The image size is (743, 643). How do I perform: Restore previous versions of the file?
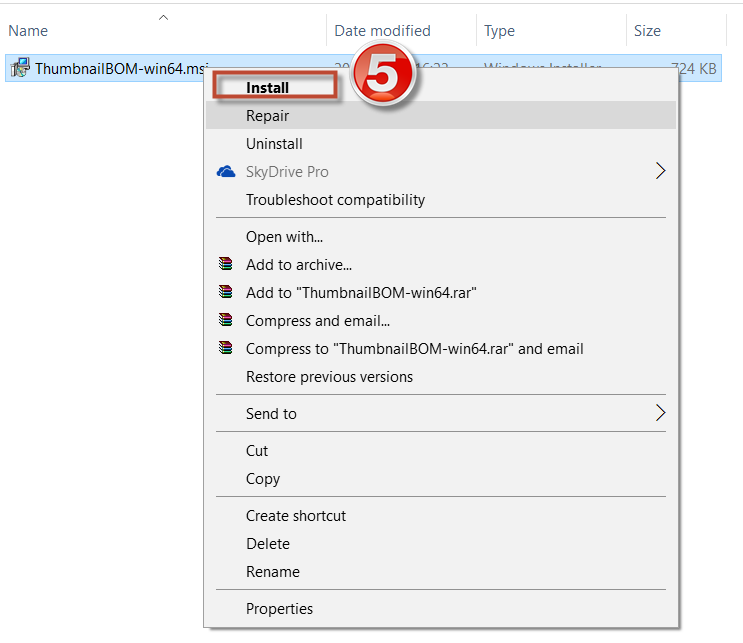pos(329,377)
